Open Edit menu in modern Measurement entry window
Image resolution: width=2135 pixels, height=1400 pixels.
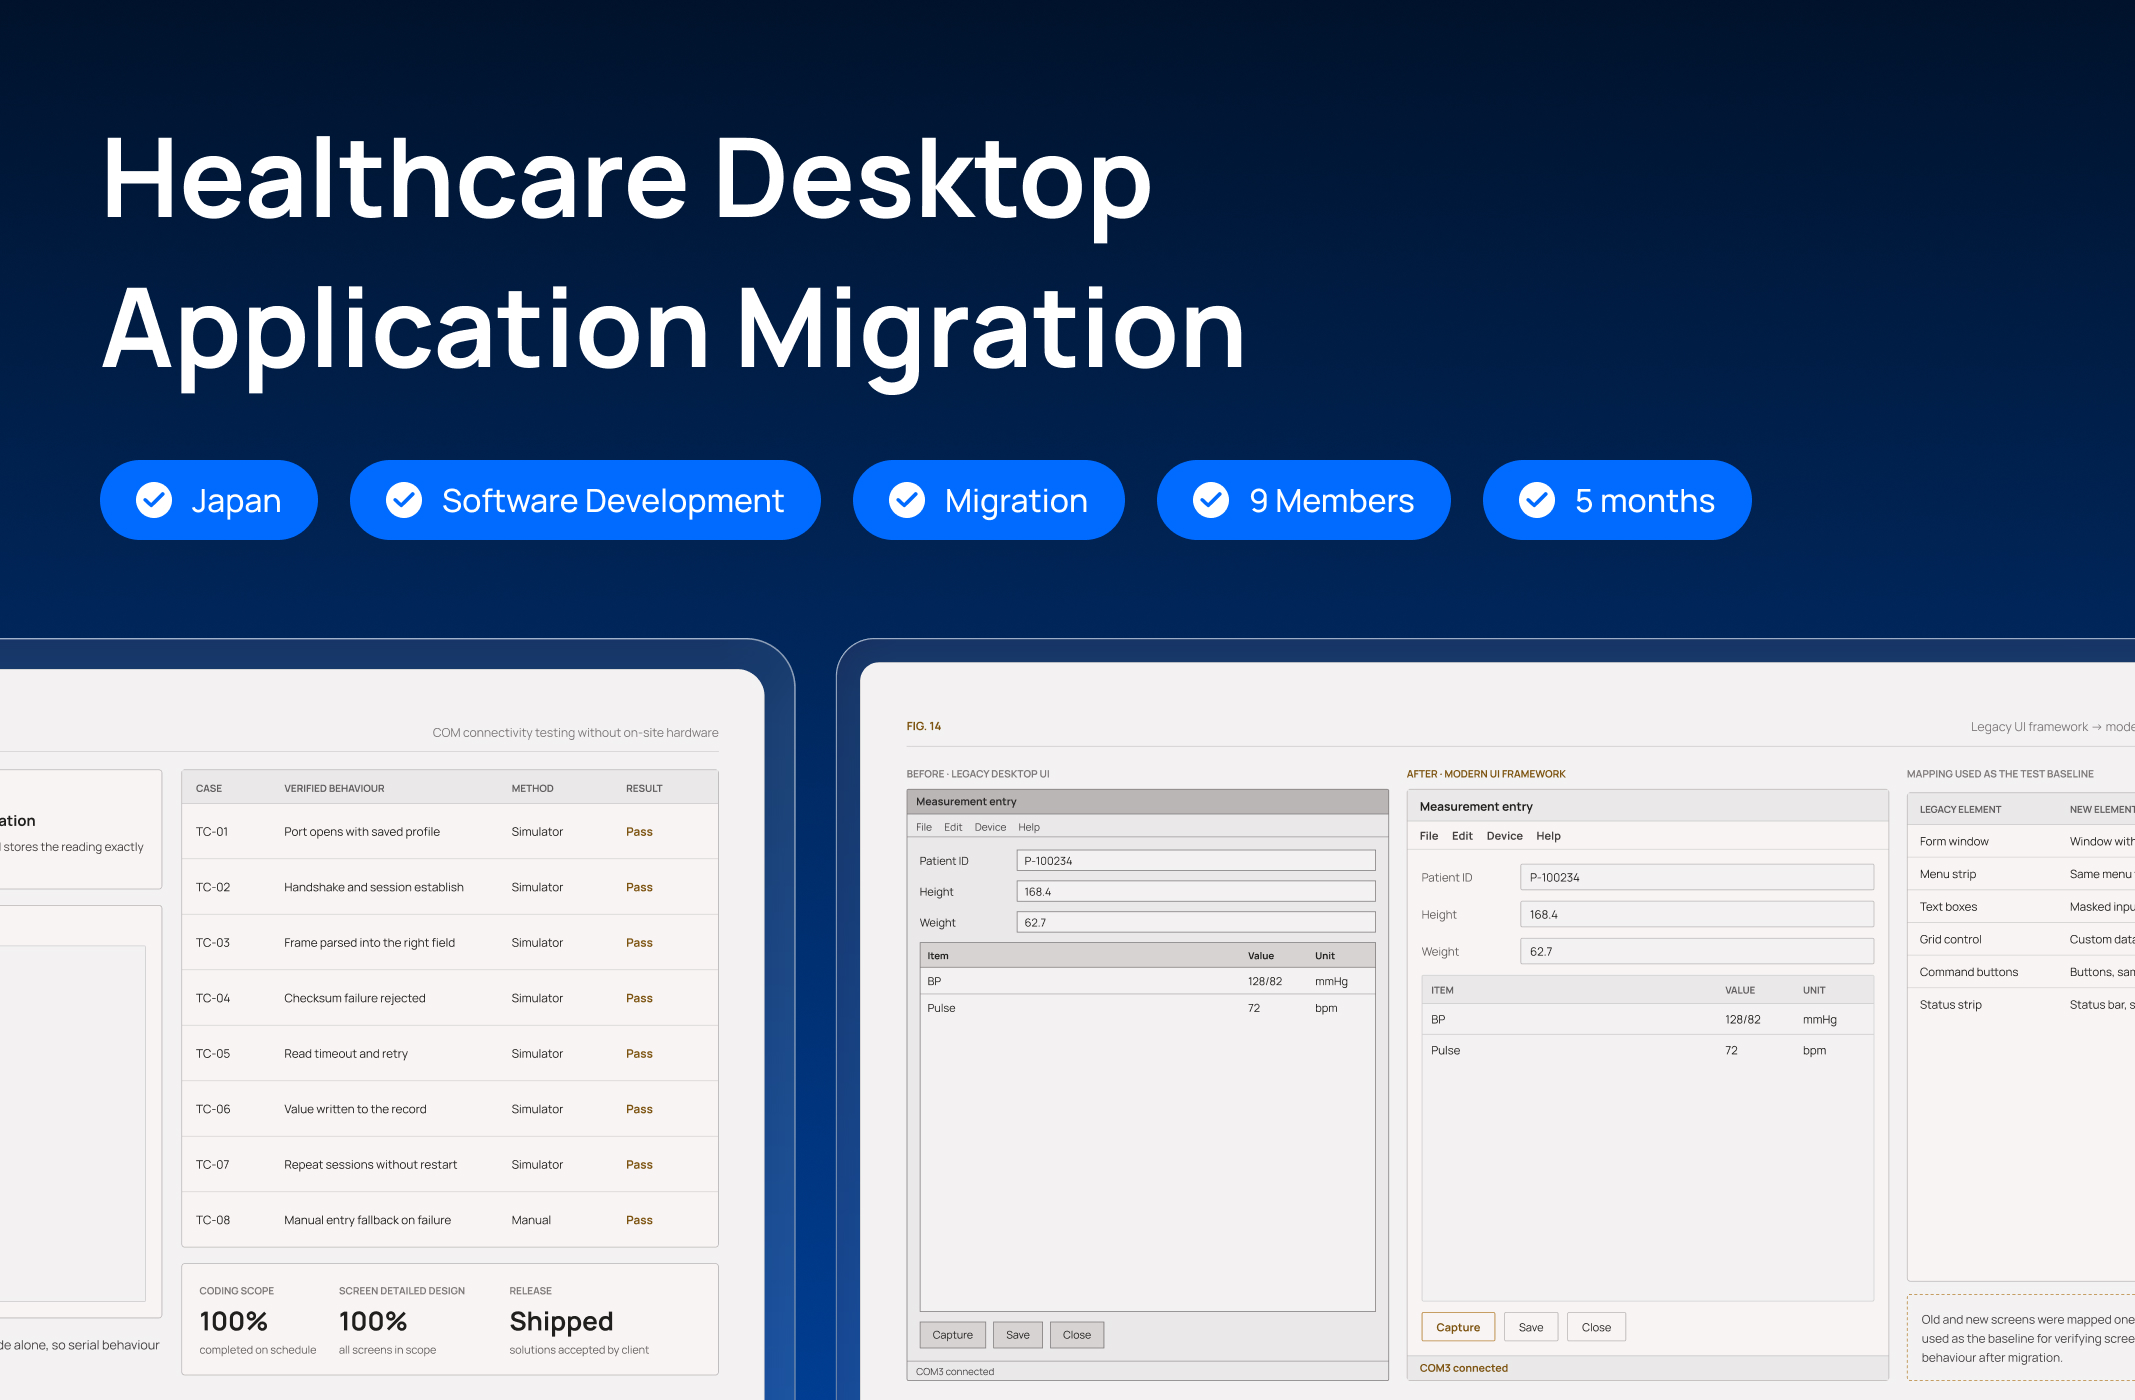click(1462, 836)
